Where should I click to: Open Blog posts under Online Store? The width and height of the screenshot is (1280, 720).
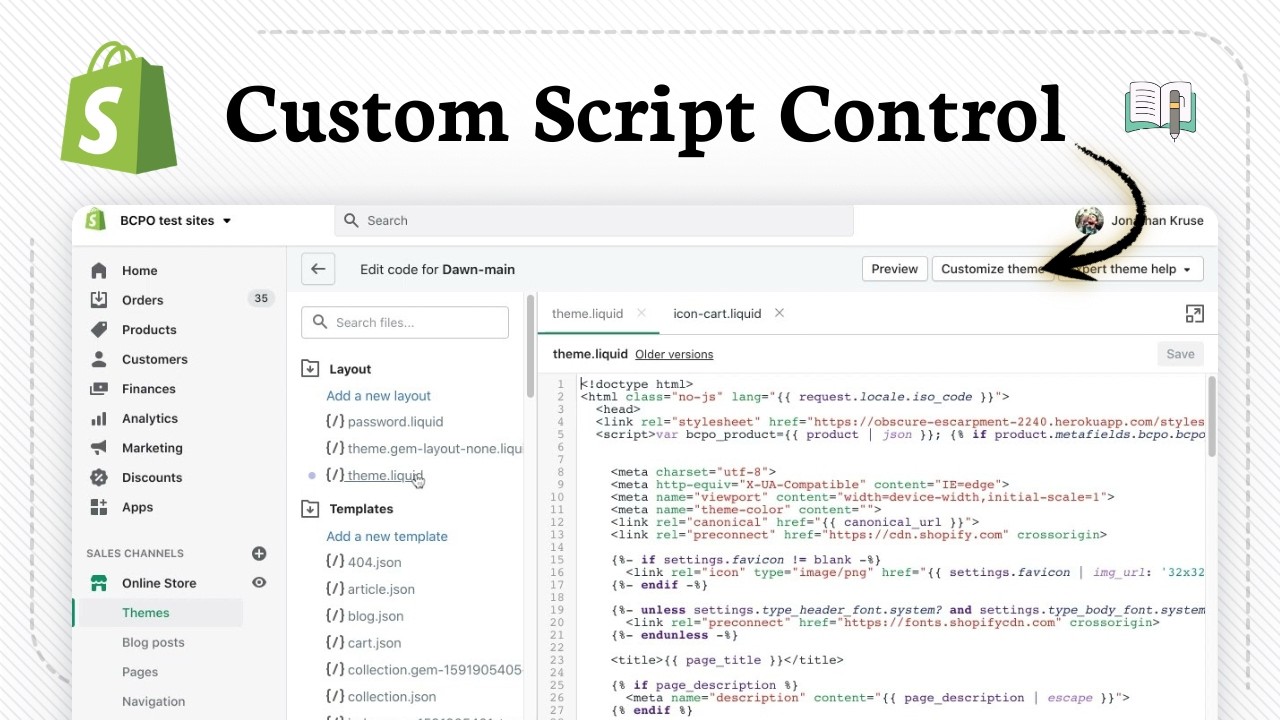click(x=153, y=642)
